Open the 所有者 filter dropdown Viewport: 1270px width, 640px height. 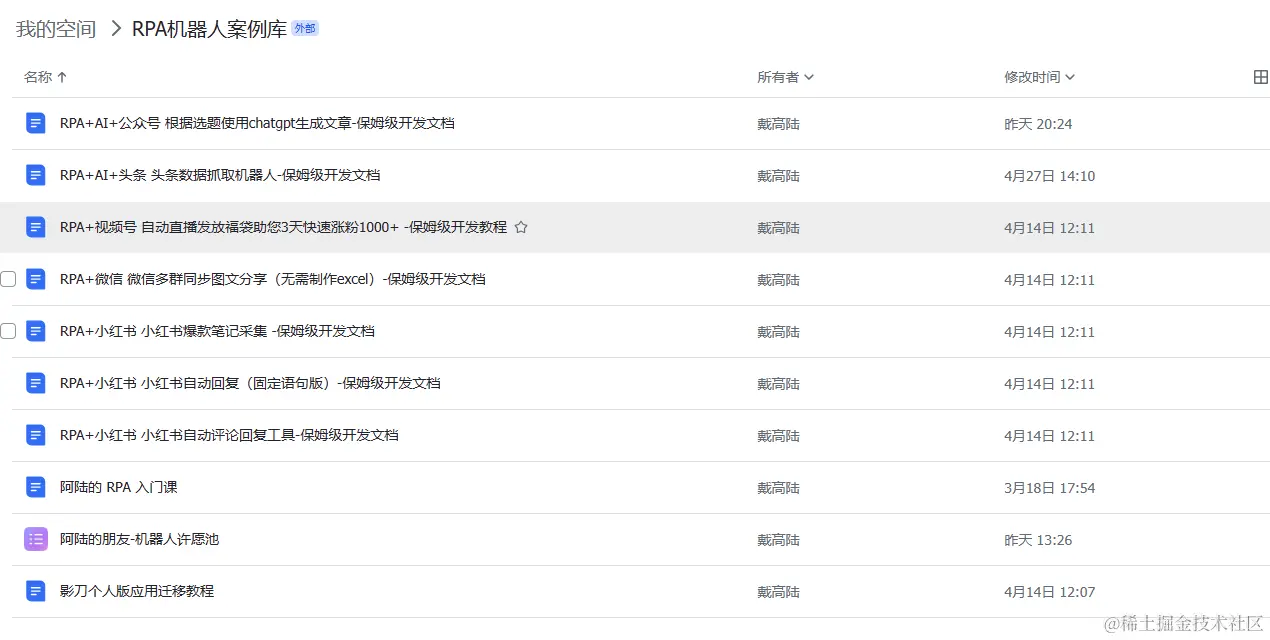[x=785, y=77]
